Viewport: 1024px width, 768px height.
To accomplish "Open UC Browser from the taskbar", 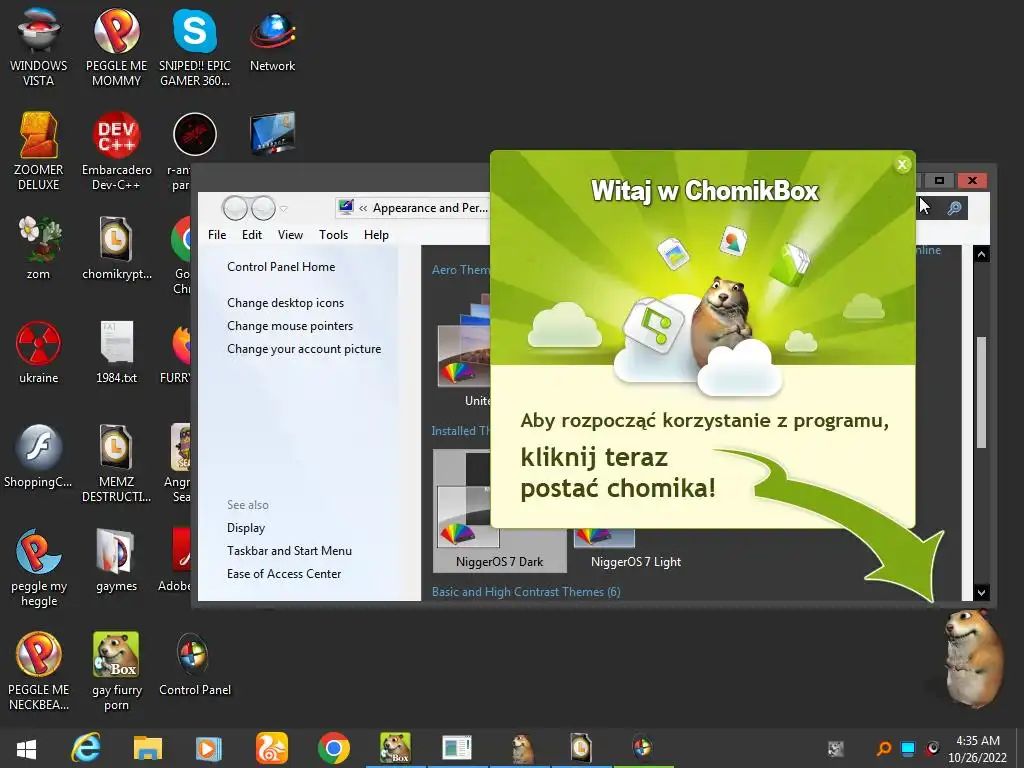I will coord(271,748).
